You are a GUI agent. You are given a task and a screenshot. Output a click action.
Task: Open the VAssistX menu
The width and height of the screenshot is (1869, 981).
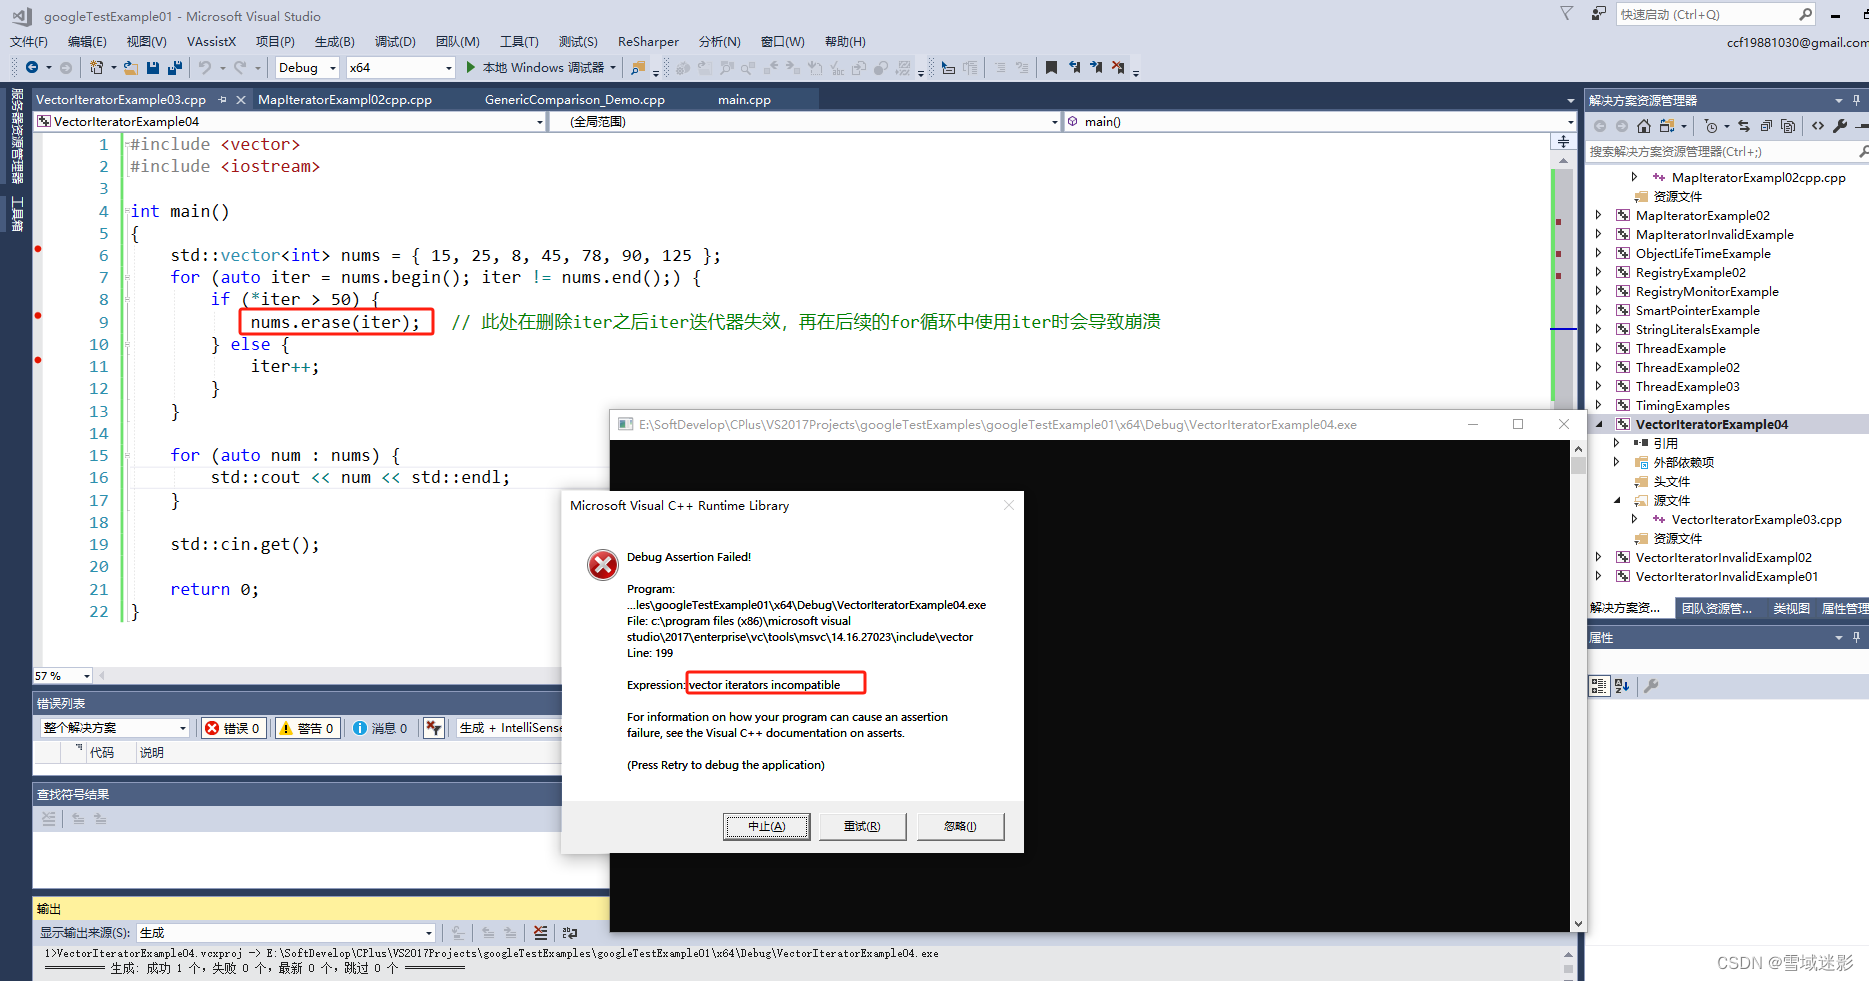point(211,41)
